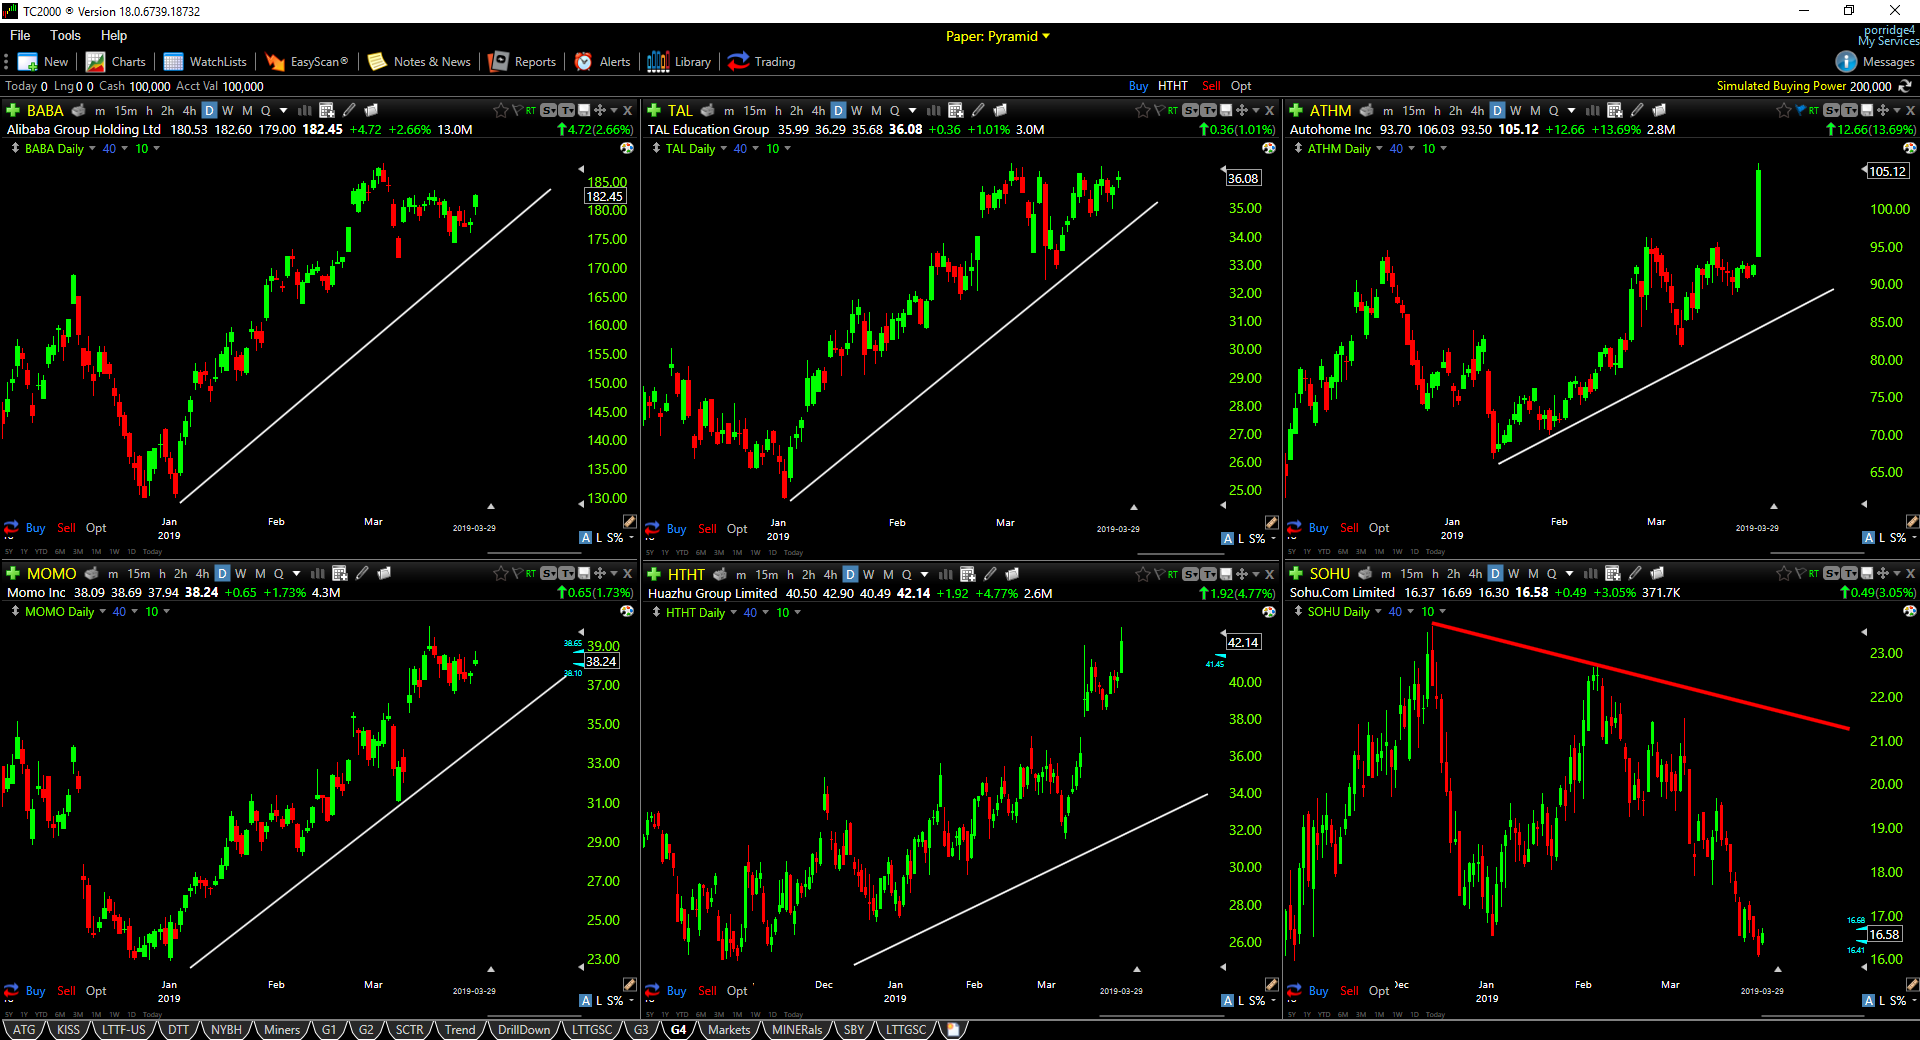1920x1040 pixels.
Task: Click the four-arrow move icon on ATHM chart
Action: [1884, 110]
